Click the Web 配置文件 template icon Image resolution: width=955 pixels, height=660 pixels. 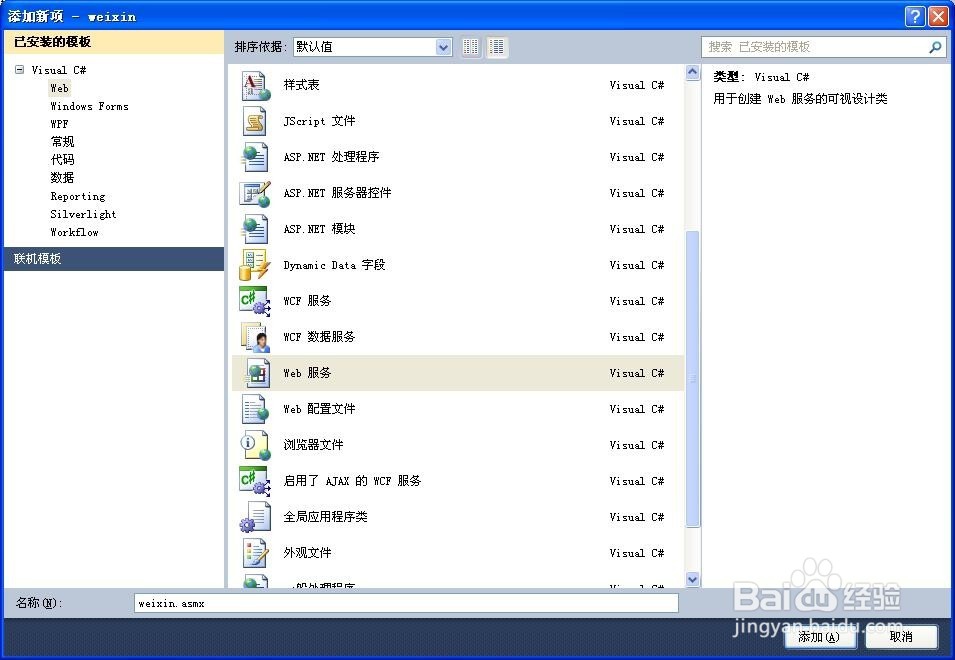pyautogui.click(x=256, y=409)
